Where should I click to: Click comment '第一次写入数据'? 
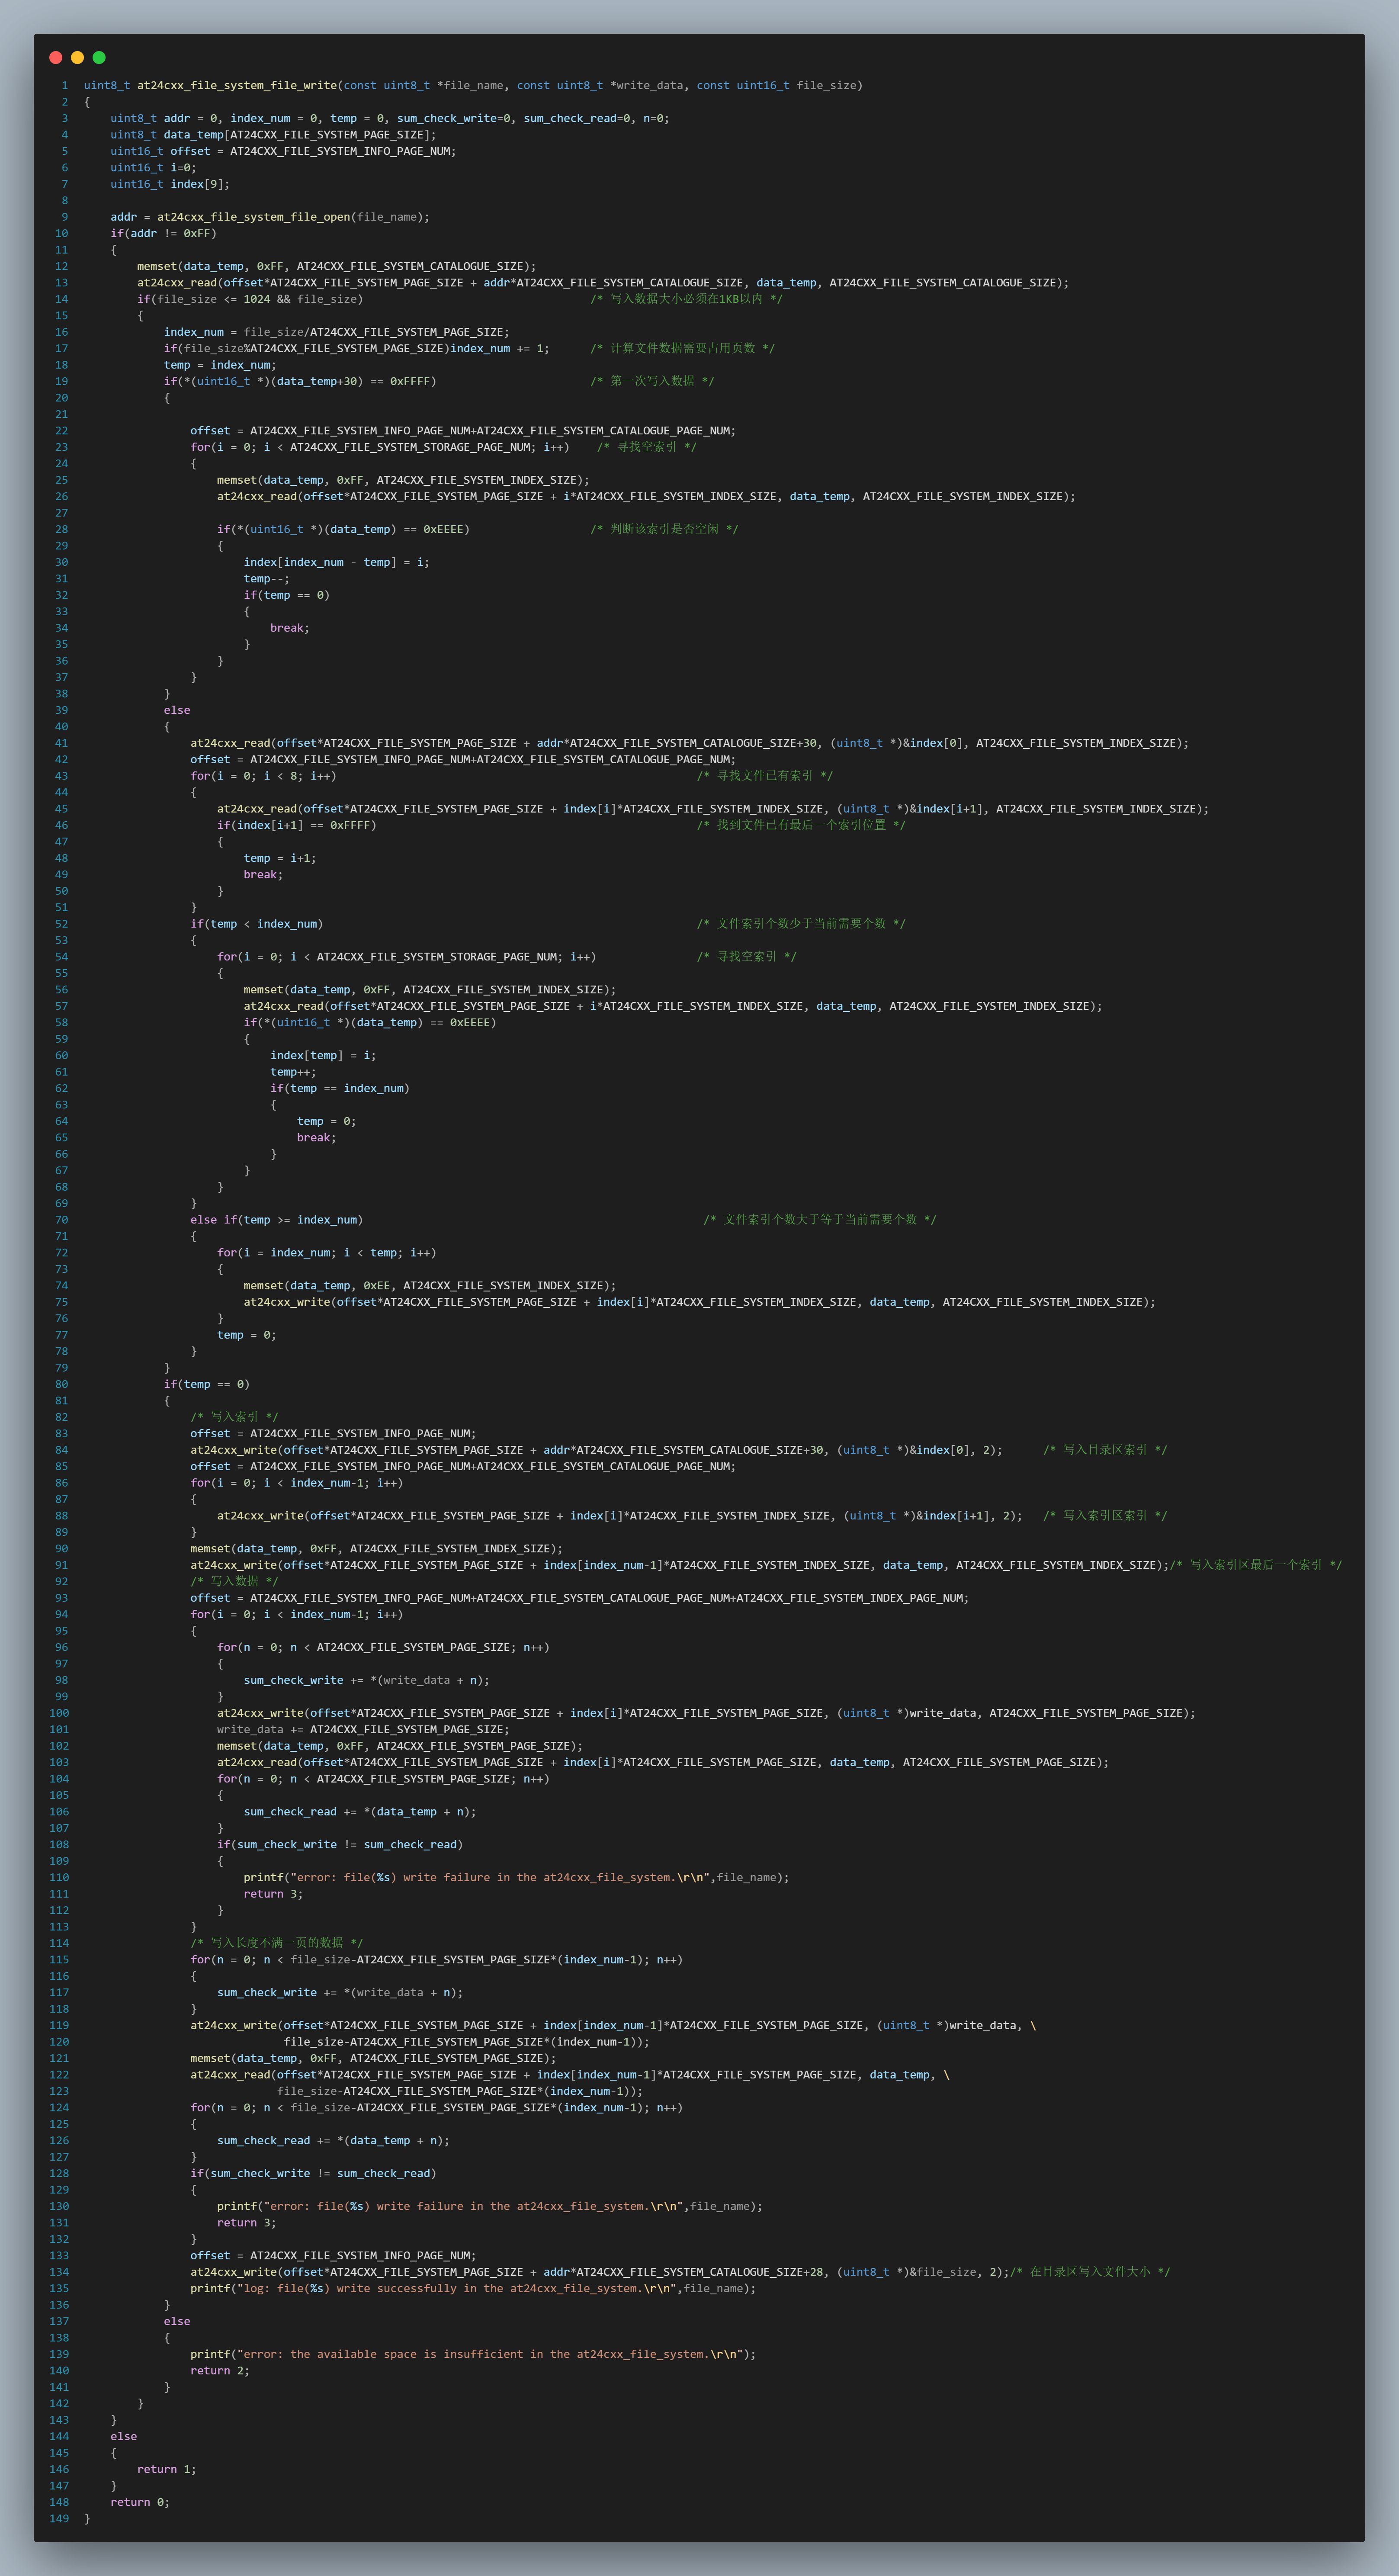click(x=652, y=381)
